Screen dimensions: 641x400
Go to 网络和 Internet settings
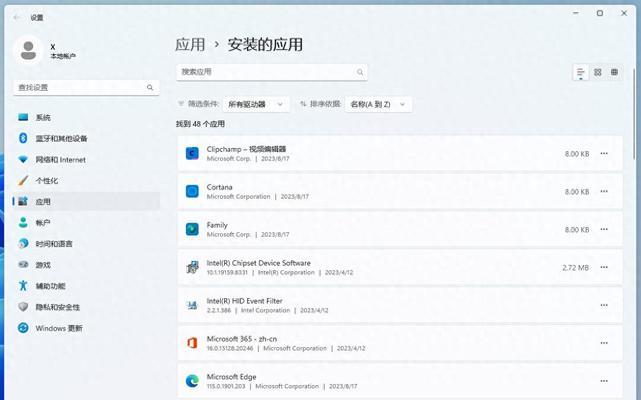[x=86, y=160]
